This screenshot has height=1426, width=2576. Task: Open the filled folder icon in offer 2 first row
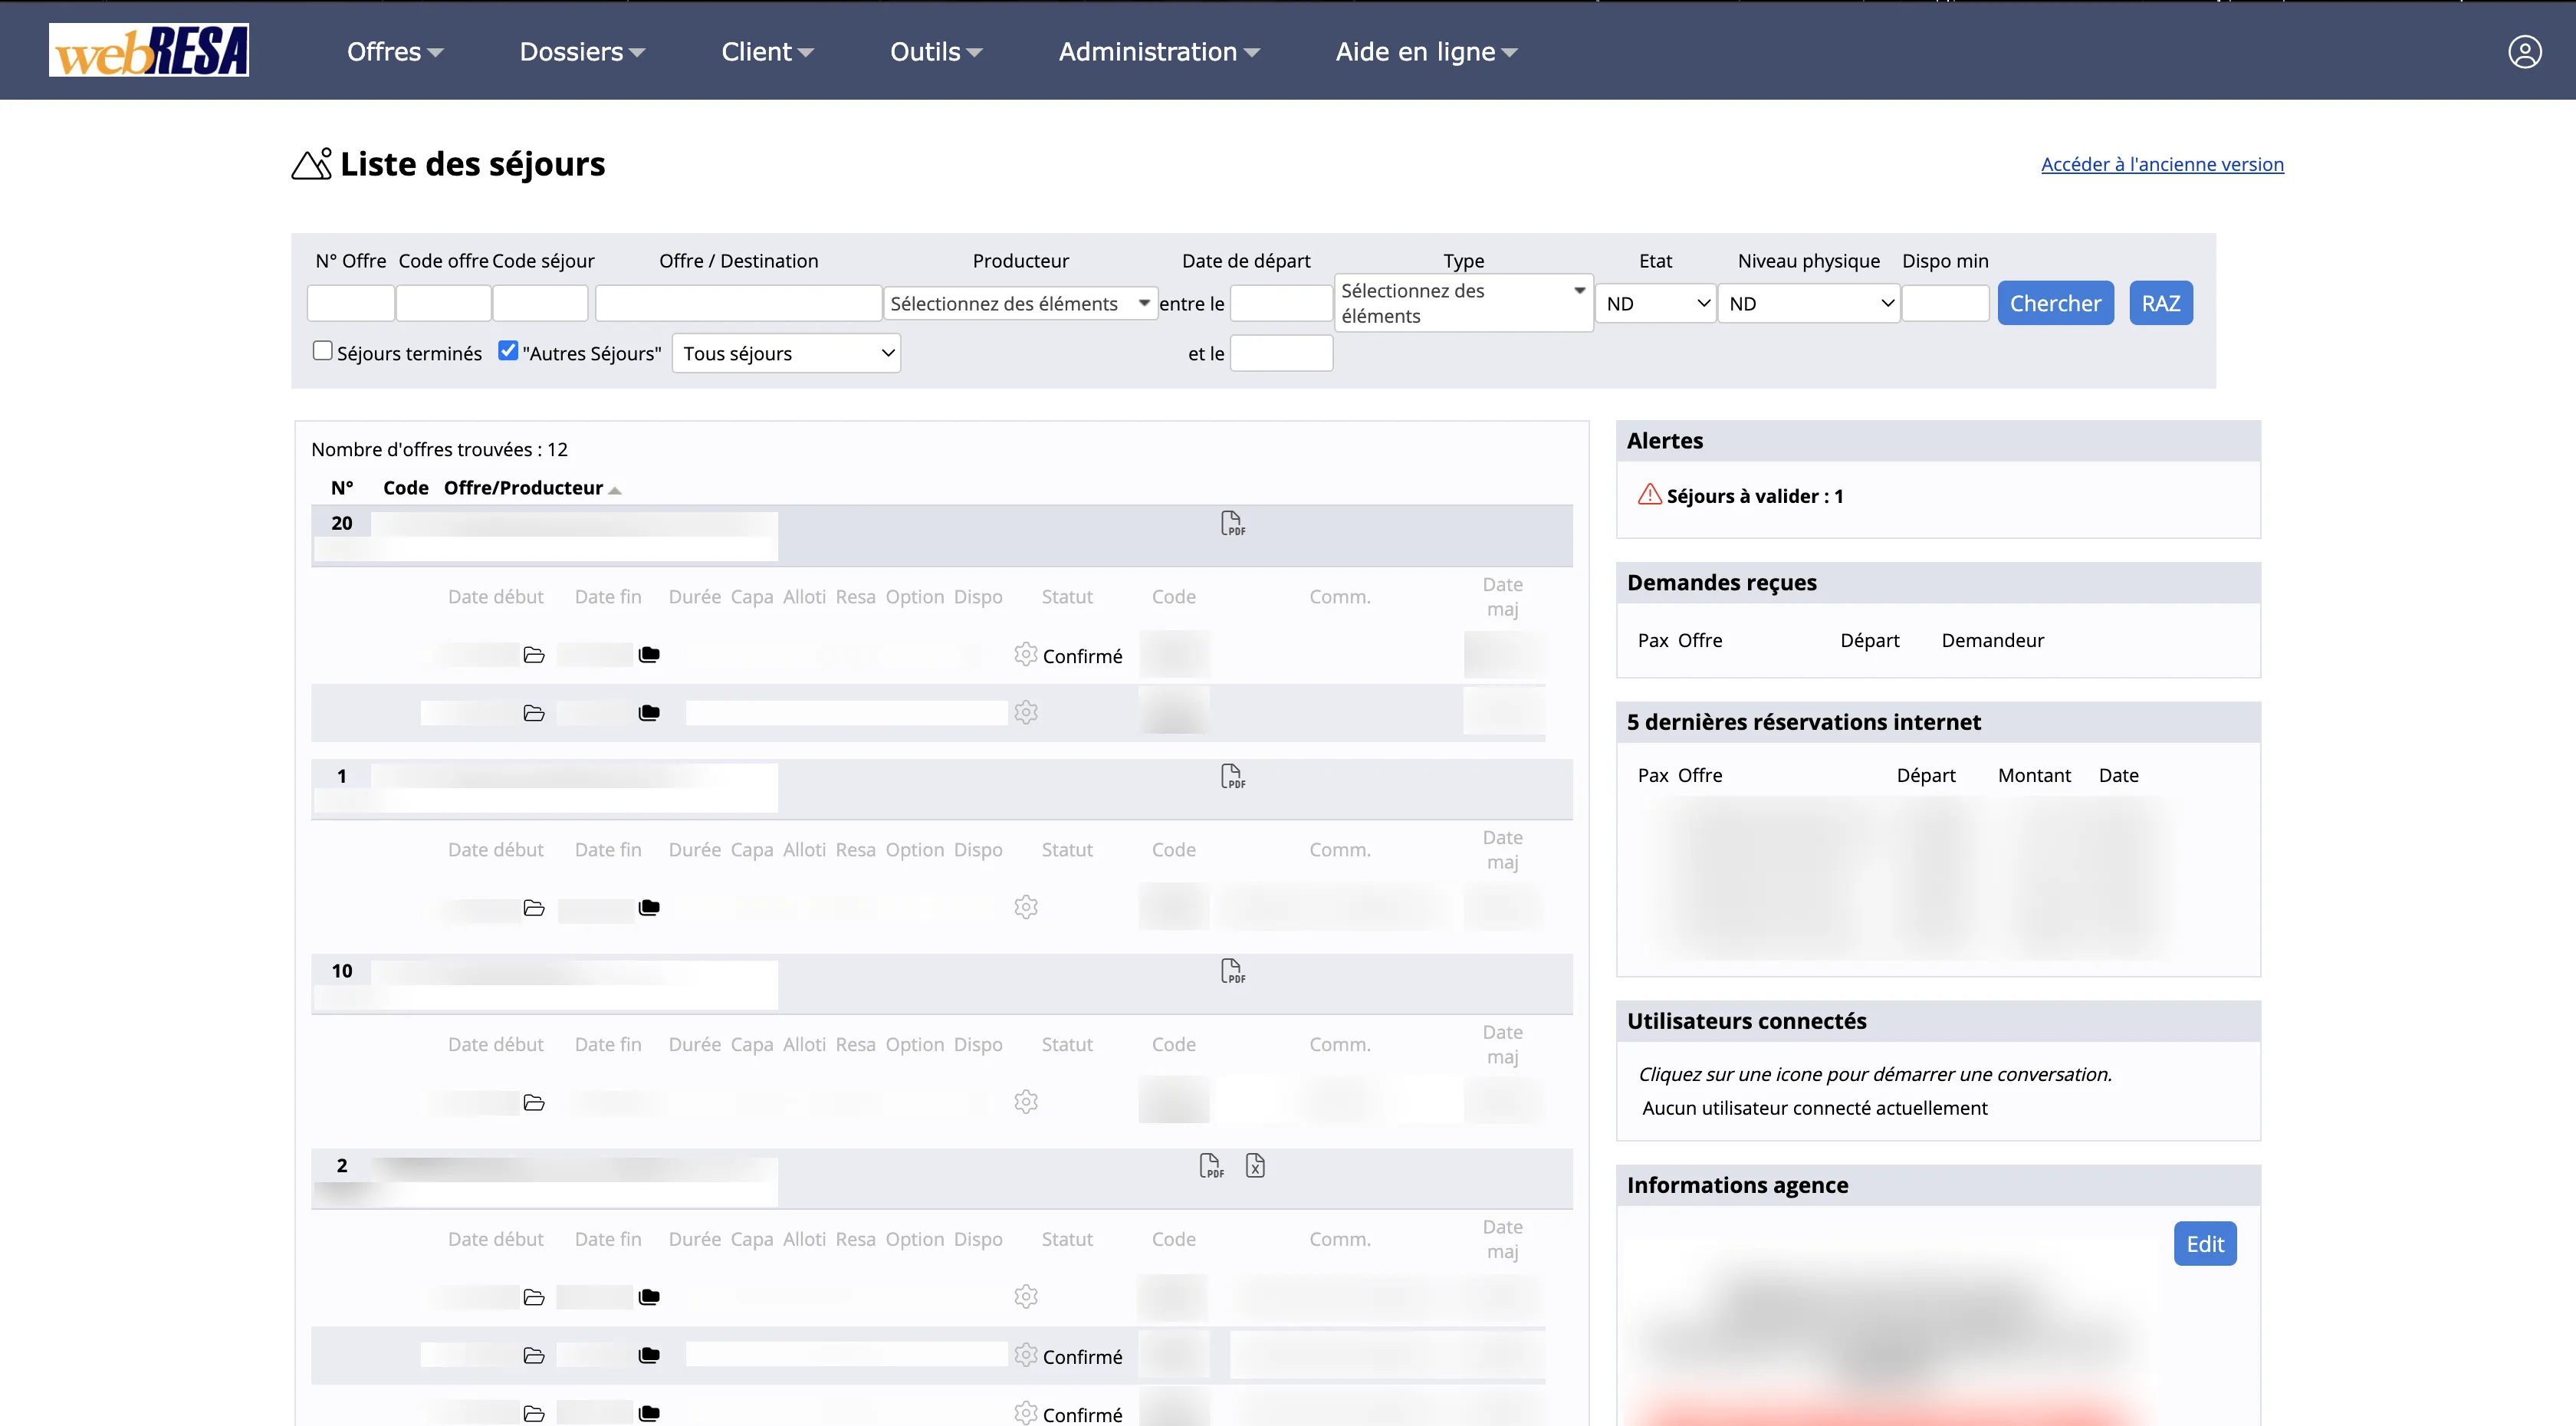(x=649, y=1298)
